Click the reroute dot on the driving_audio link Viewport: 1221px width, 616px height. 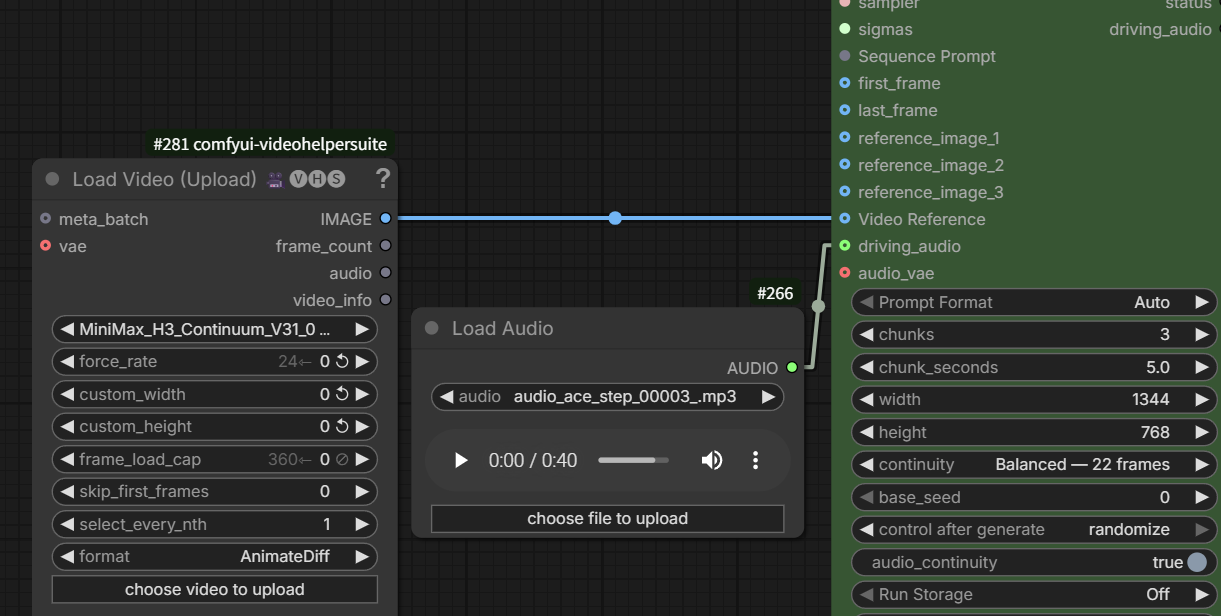click(x=818, y=306)
